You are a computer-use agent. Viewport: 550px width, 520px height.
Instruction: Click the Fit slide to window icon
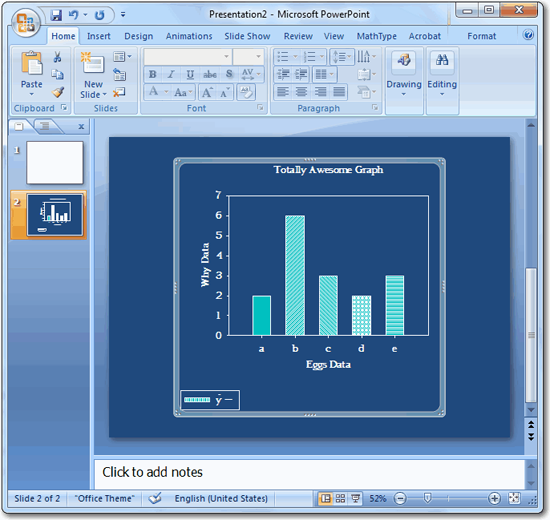515,498
